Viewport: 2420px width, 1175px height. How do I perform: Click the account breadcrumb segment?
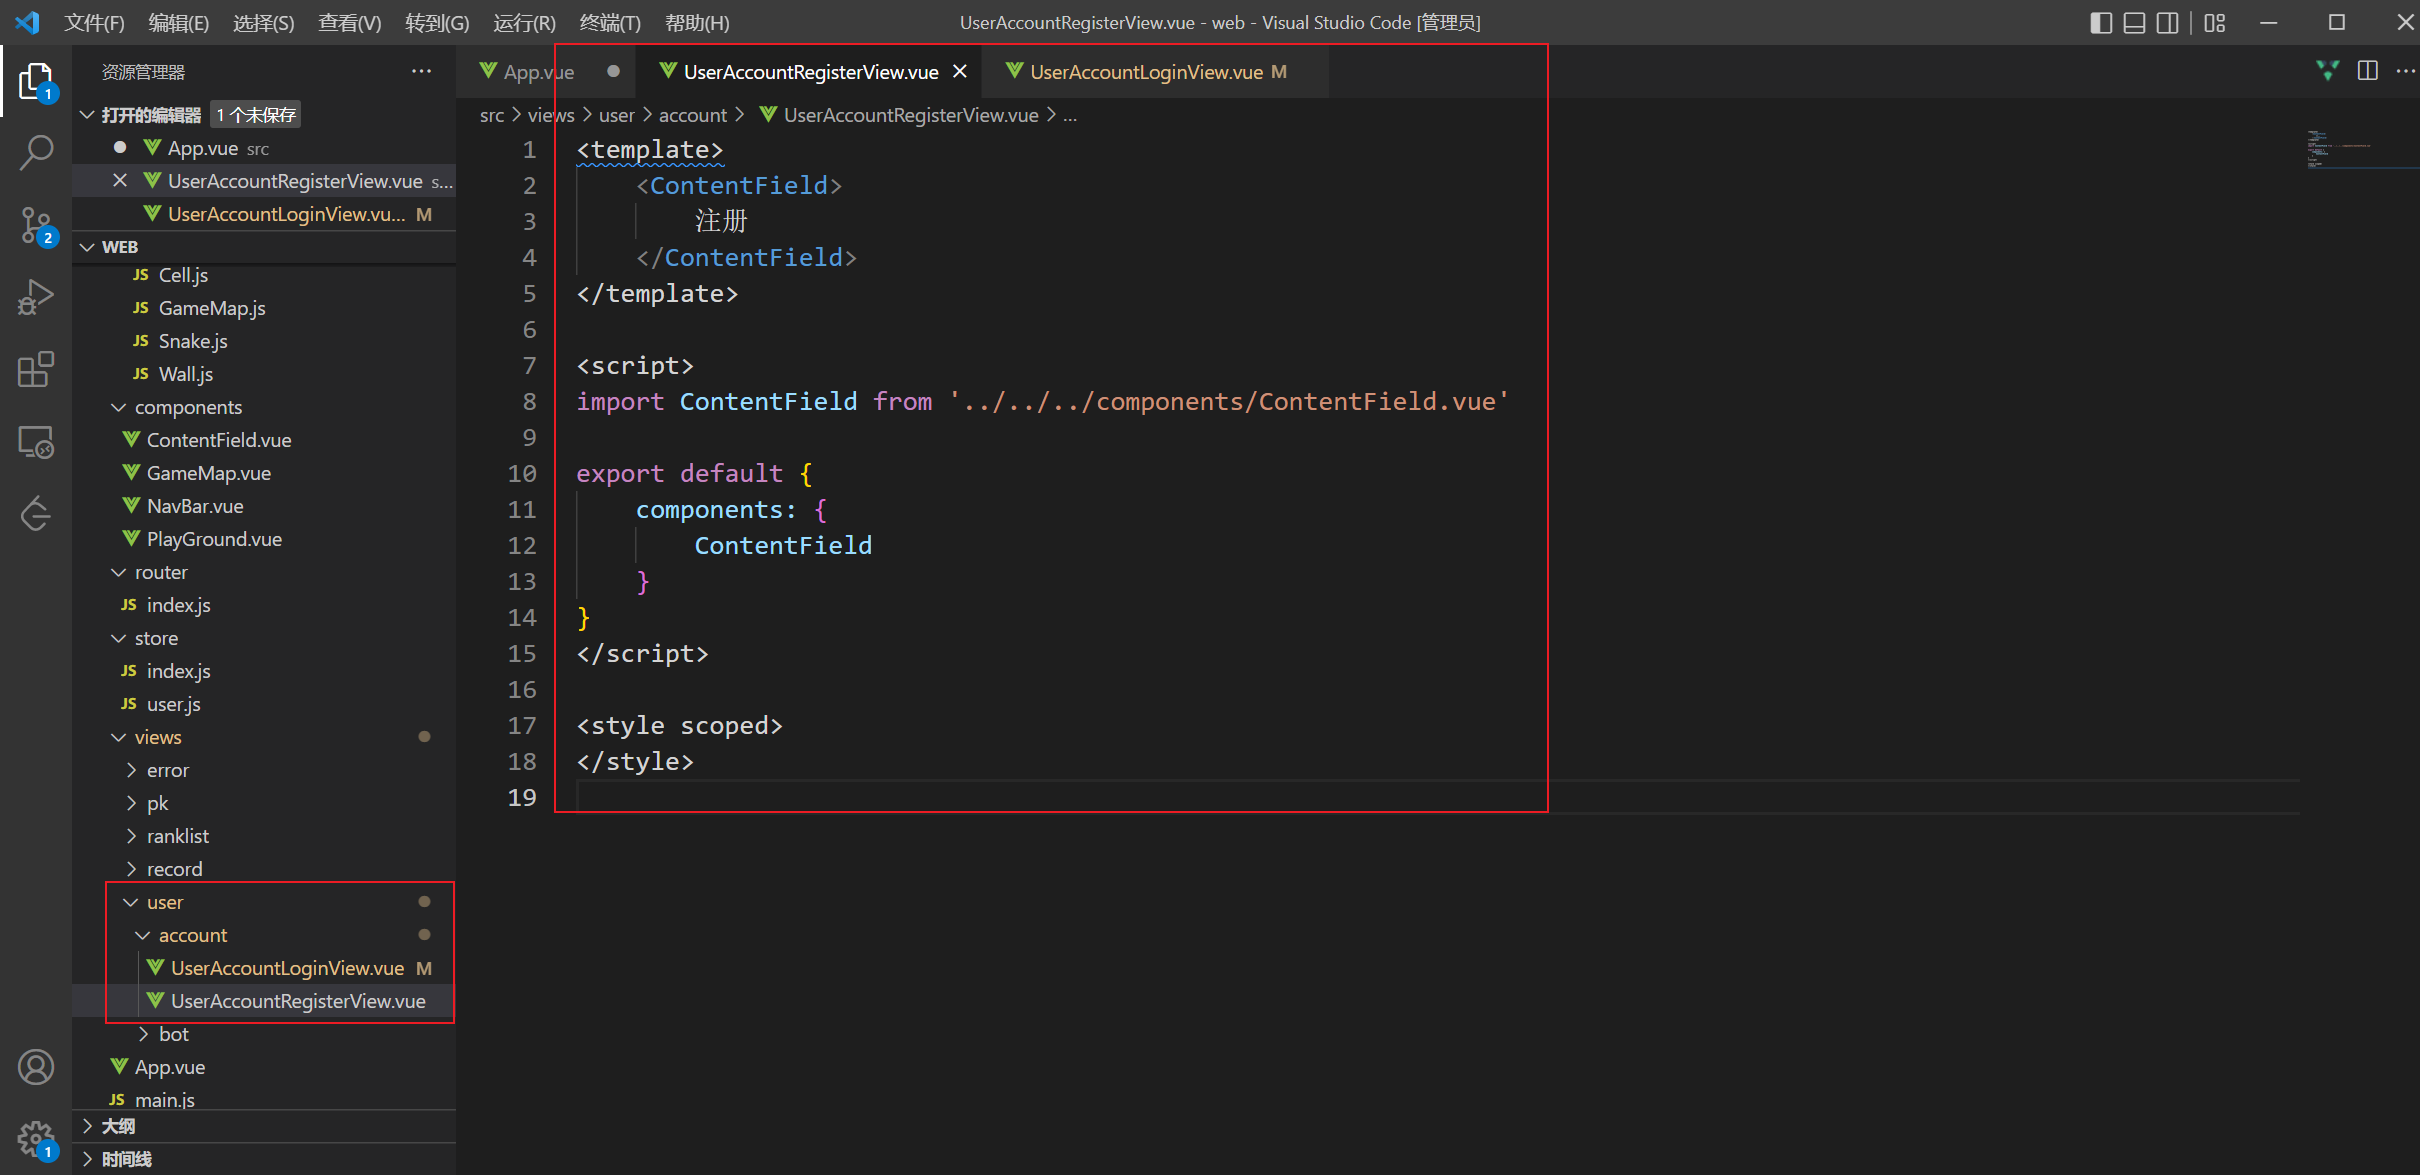[x=692, y=115]
